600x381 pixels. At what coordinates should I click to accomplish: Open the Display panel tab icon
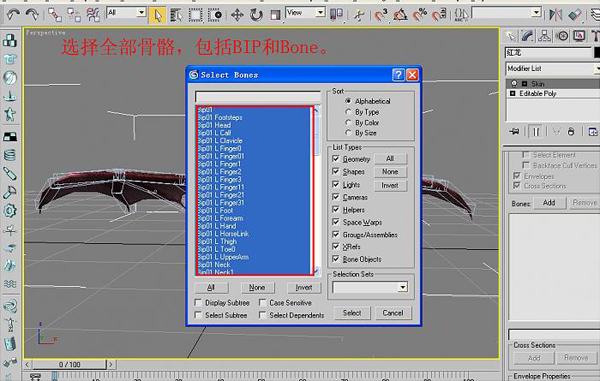click(x=579, y=36)
